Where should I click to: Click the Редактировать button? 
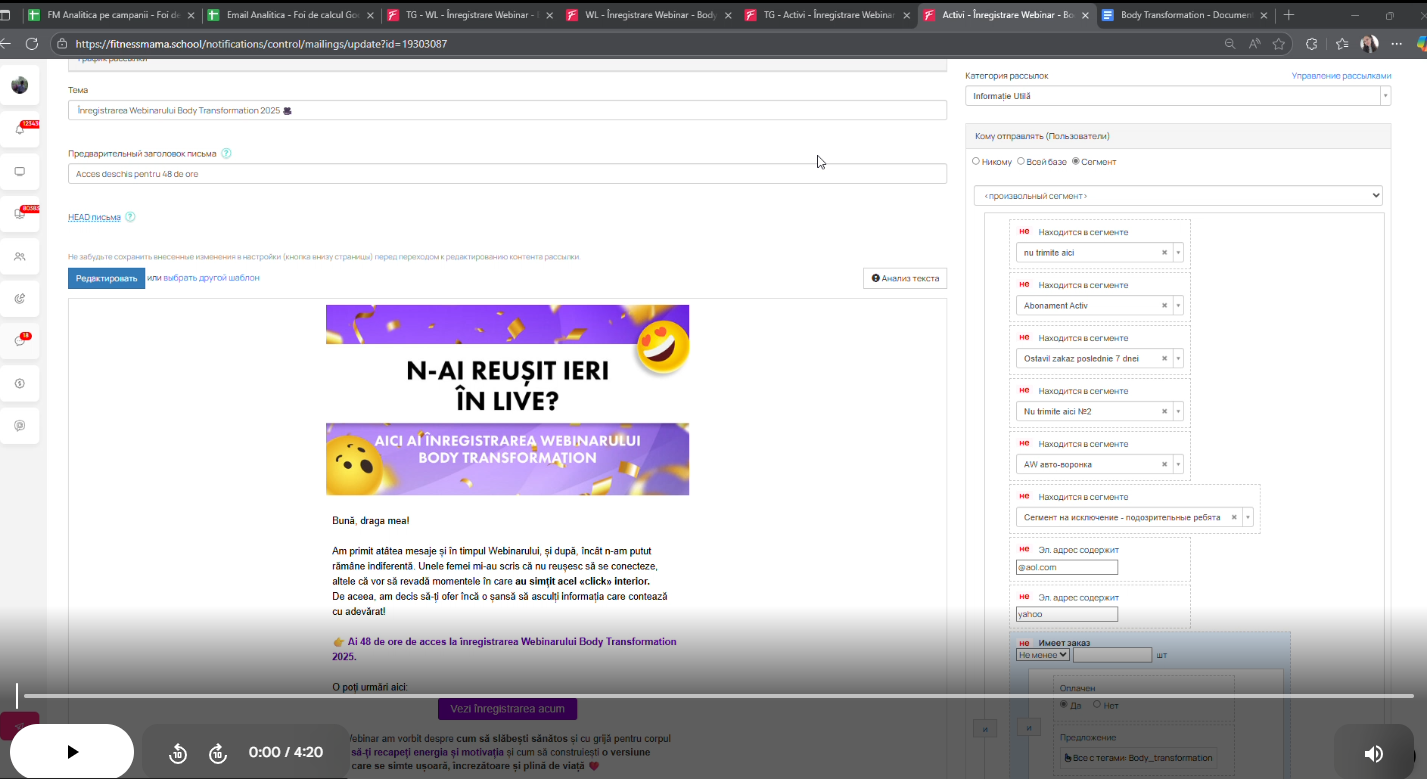[106, 278]
